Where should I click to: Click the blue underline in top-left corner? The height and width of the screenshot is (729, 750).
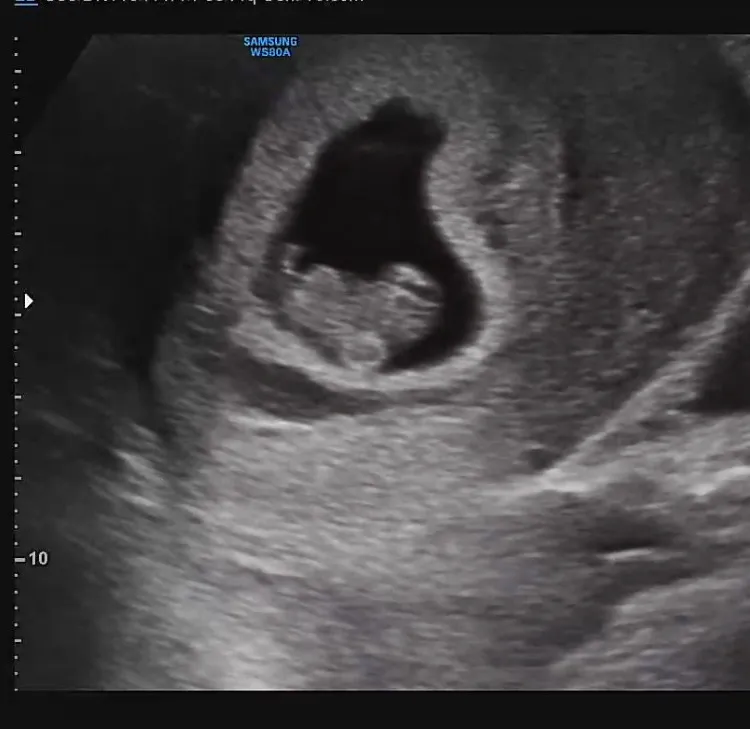tap(26, 3)
